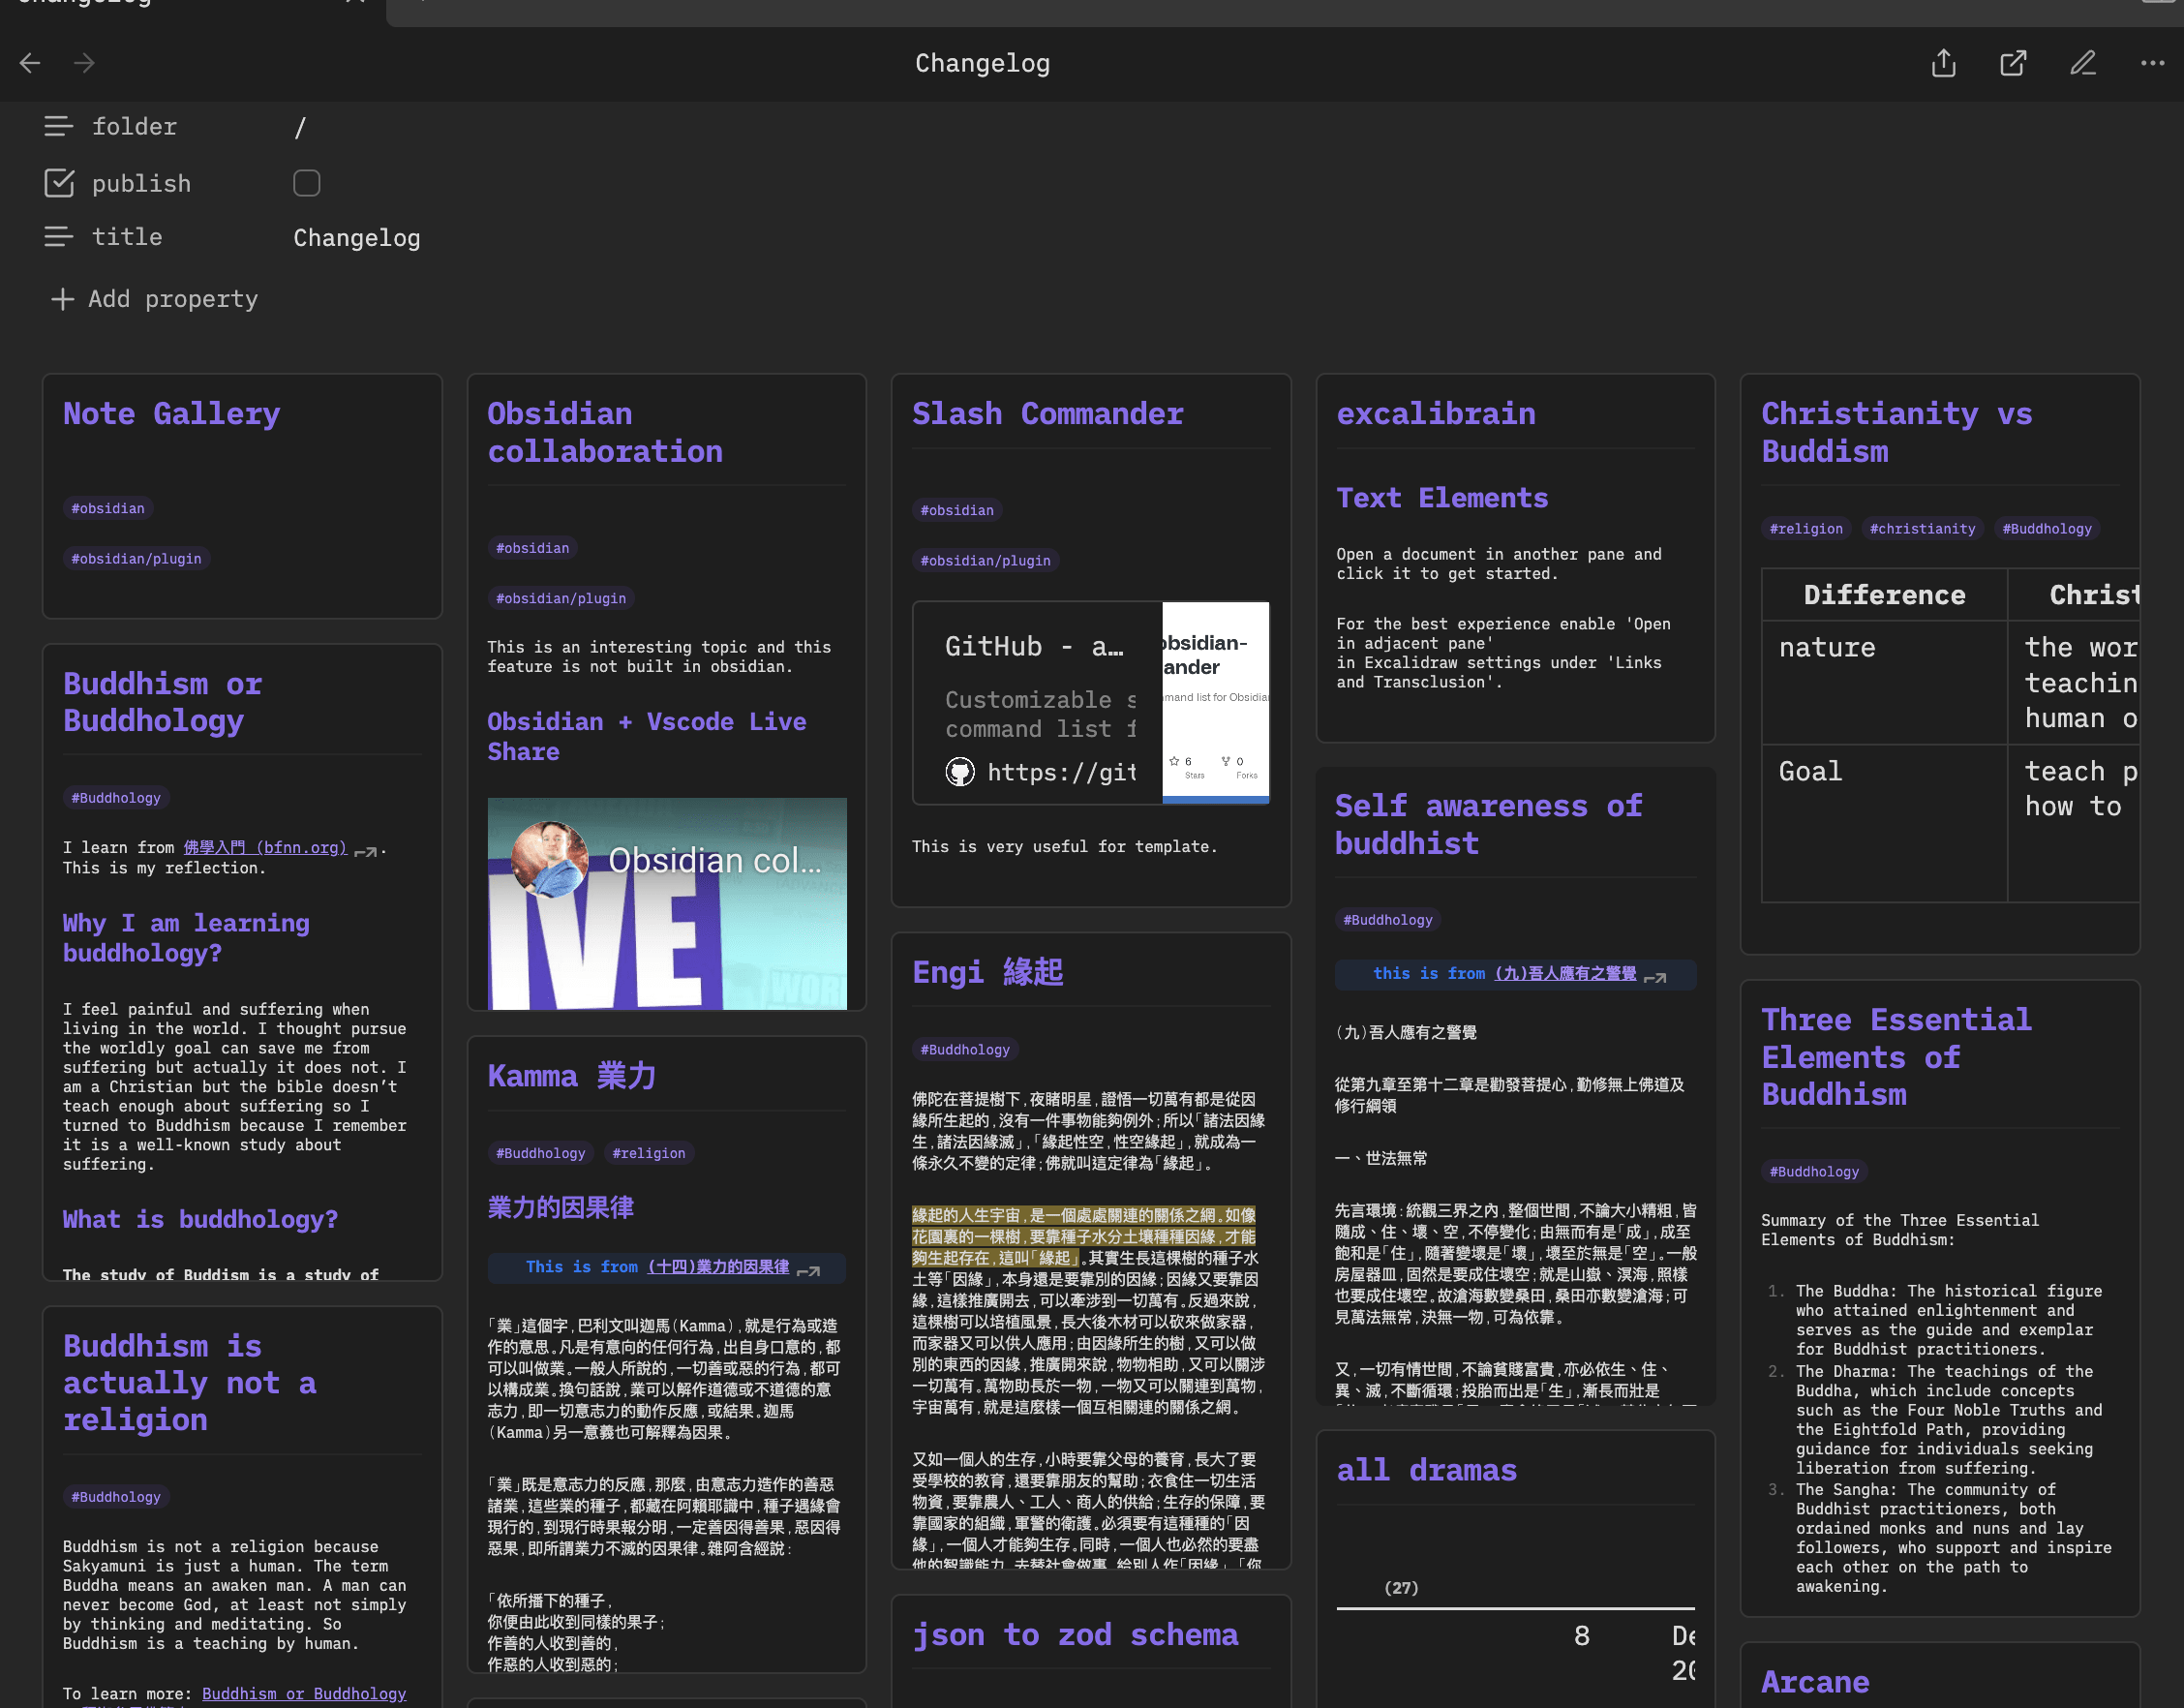Open the Slash Commander note title
The image size is (2184, 1708).
1047,413
